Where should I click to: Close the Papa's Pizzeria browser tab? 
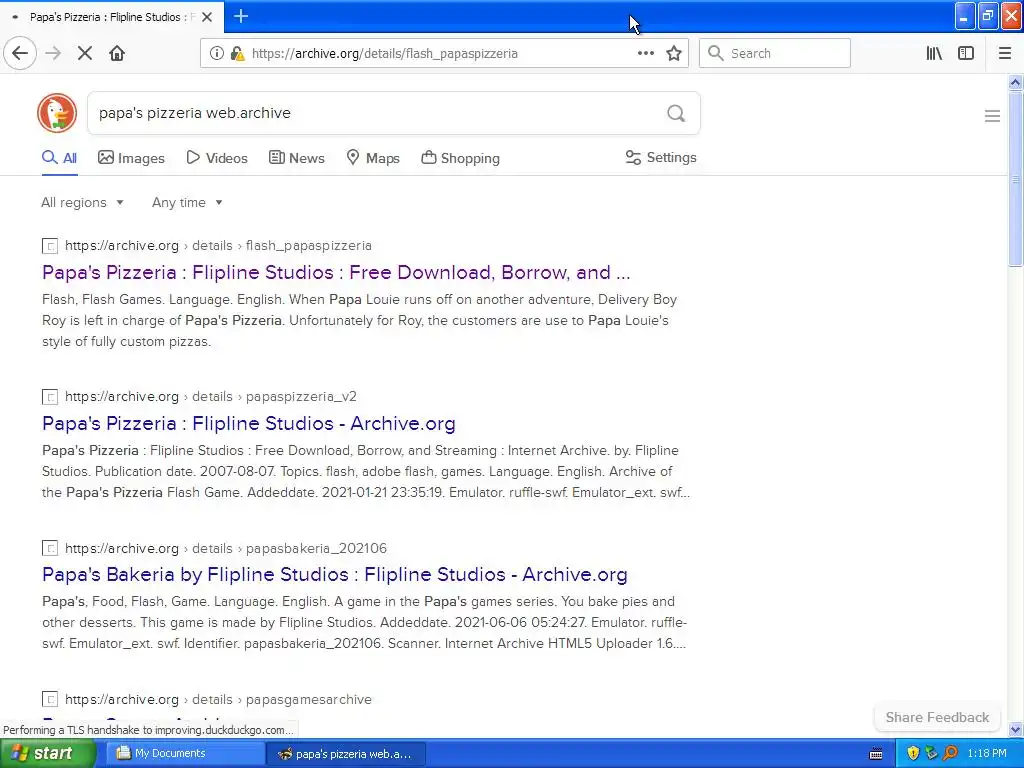[x=207, y=17]
